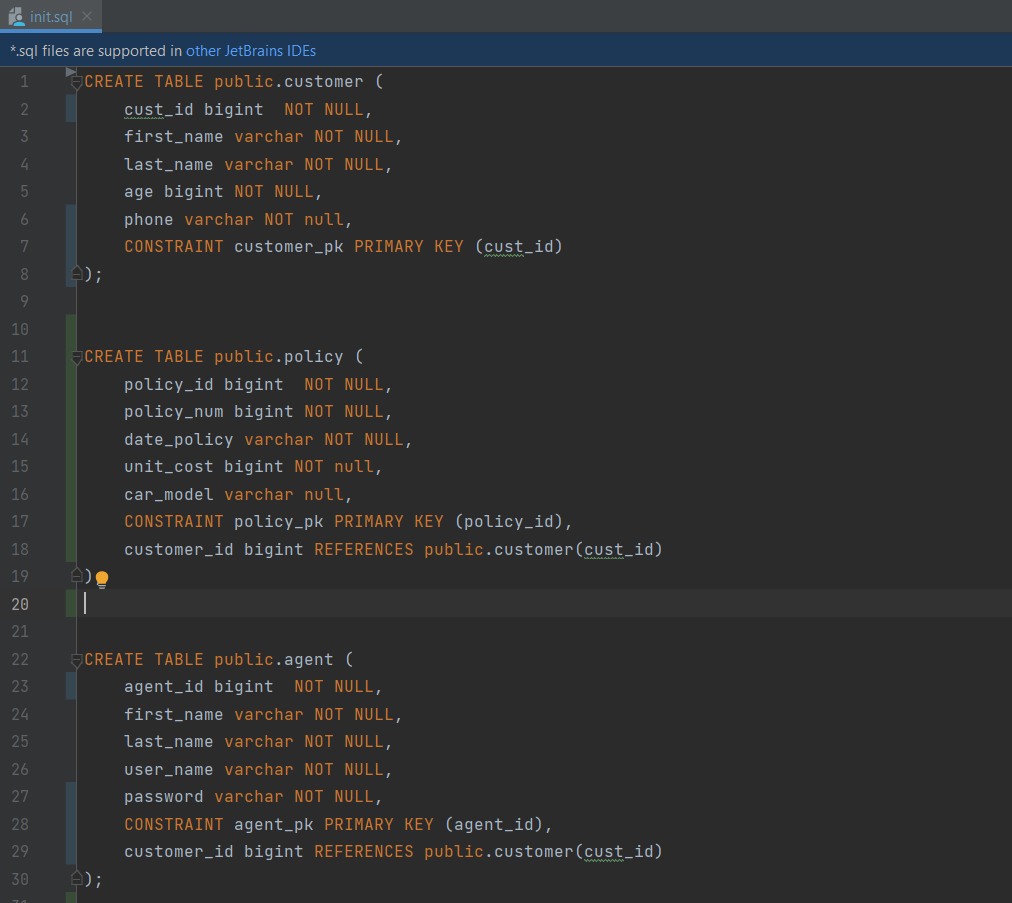Place cursor on 'cust_id bigint' column definition
Screen dimensions: 1012x903
coord(194,110)
